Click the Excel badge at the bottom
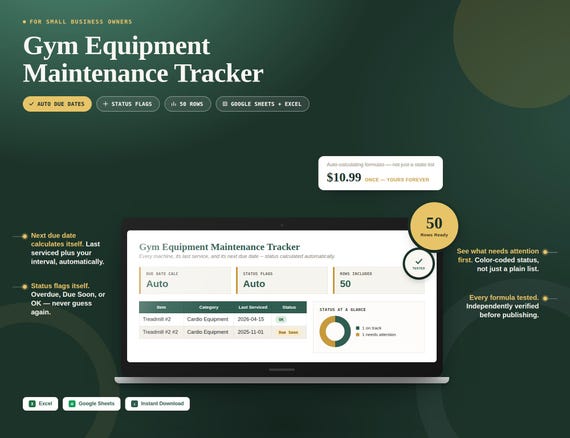570x438 pixels. coord(40,404)
